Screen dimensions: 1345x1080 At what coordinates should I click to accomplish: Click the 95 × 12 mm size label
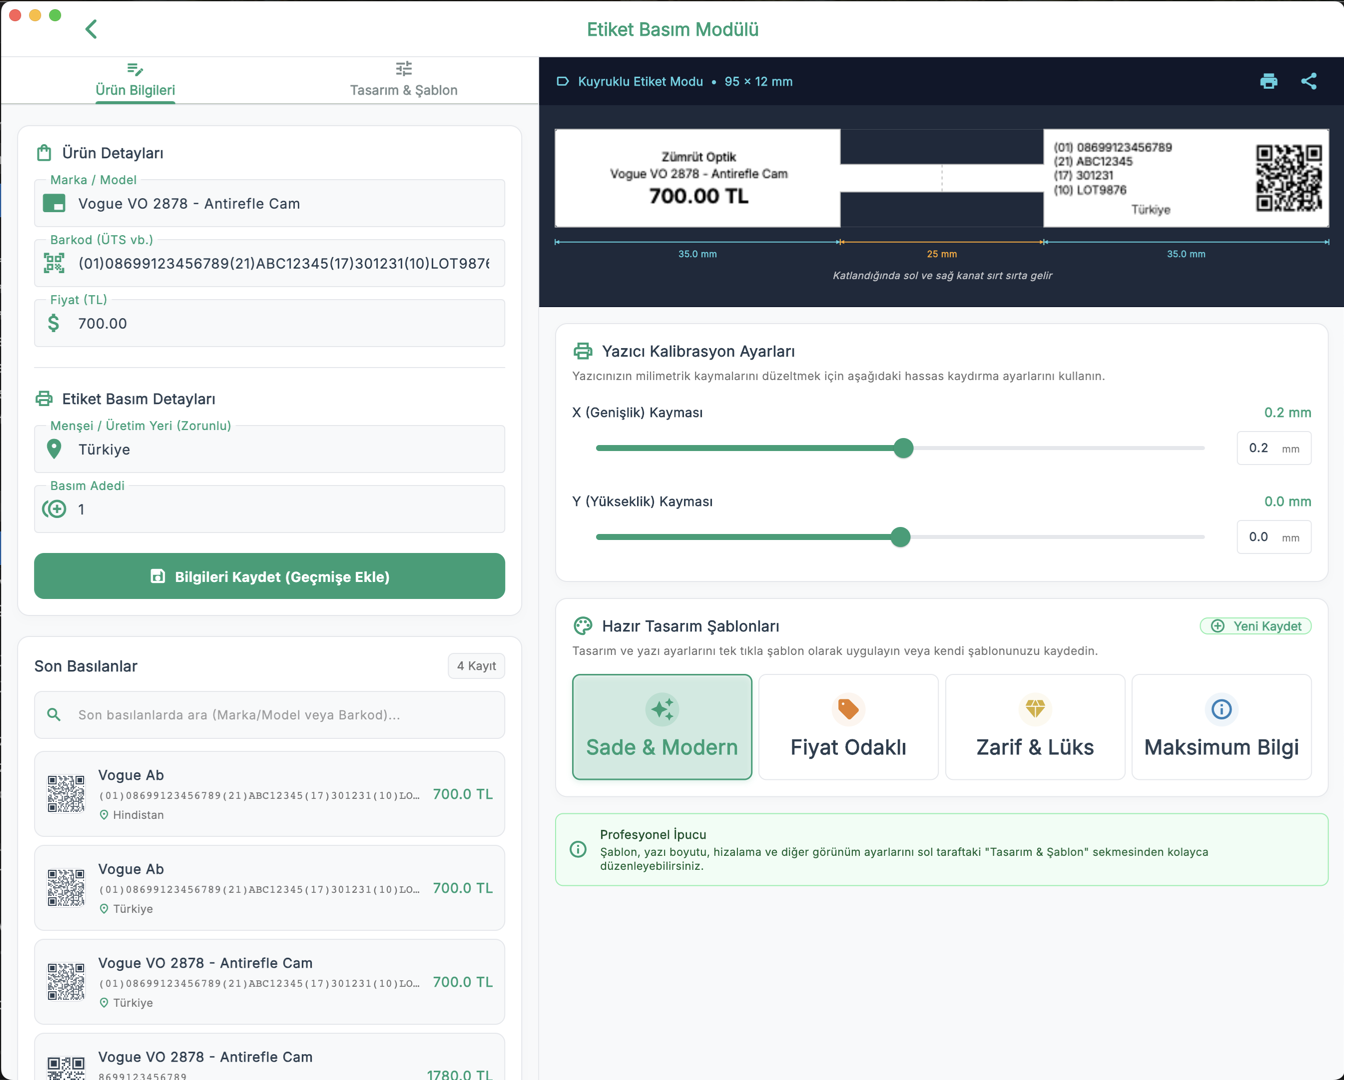coord(759,82)
